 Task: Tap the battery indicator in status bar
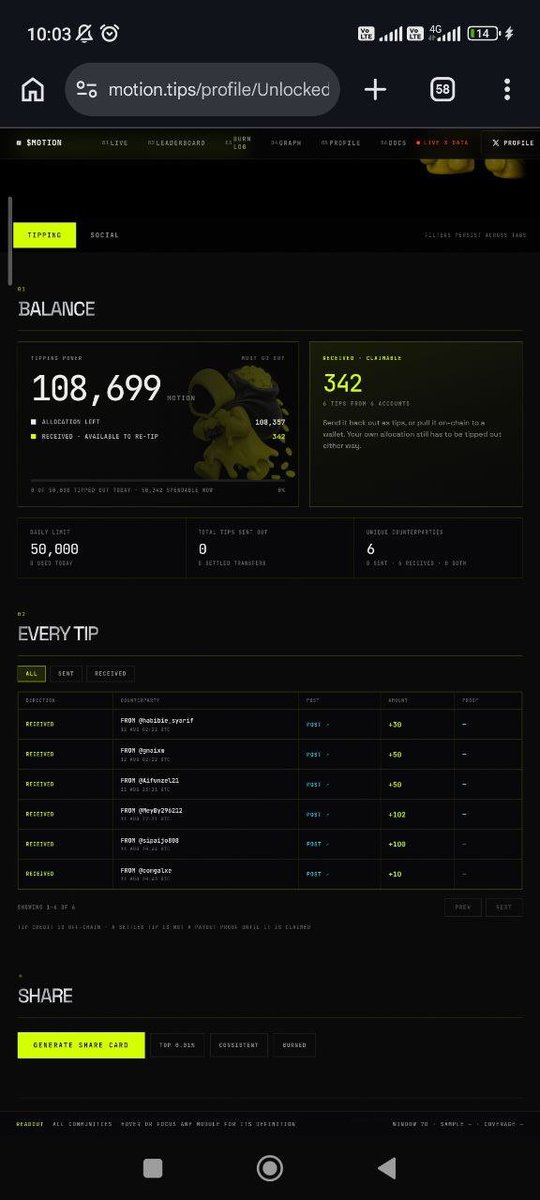click(482, 34)
